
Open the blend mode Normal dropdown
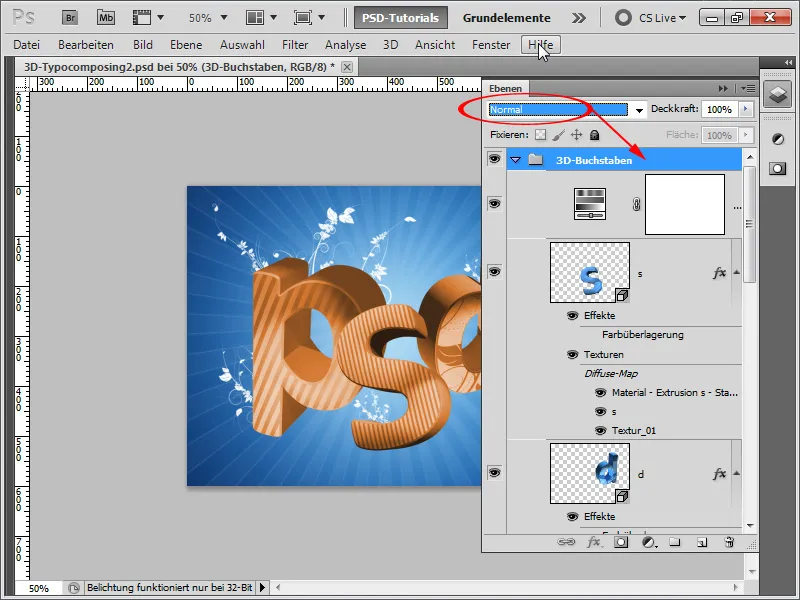tap(639, 110)
